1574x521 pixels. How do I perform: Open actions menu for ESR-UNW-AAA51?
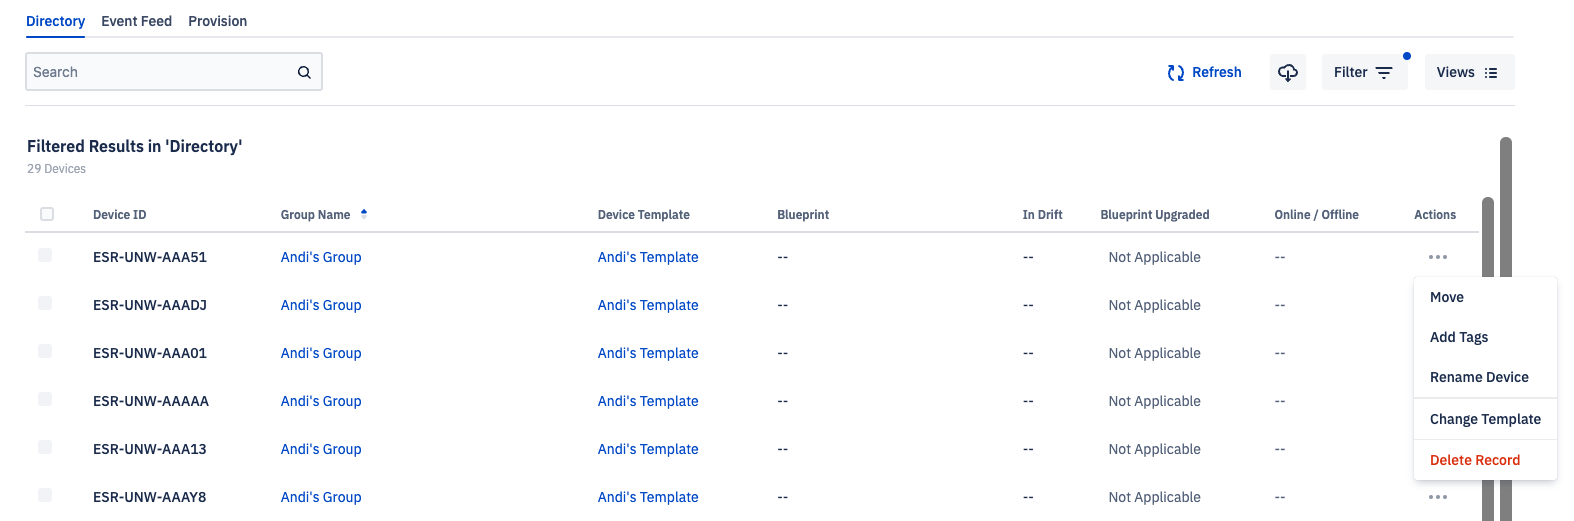(x=1438, y=257)
